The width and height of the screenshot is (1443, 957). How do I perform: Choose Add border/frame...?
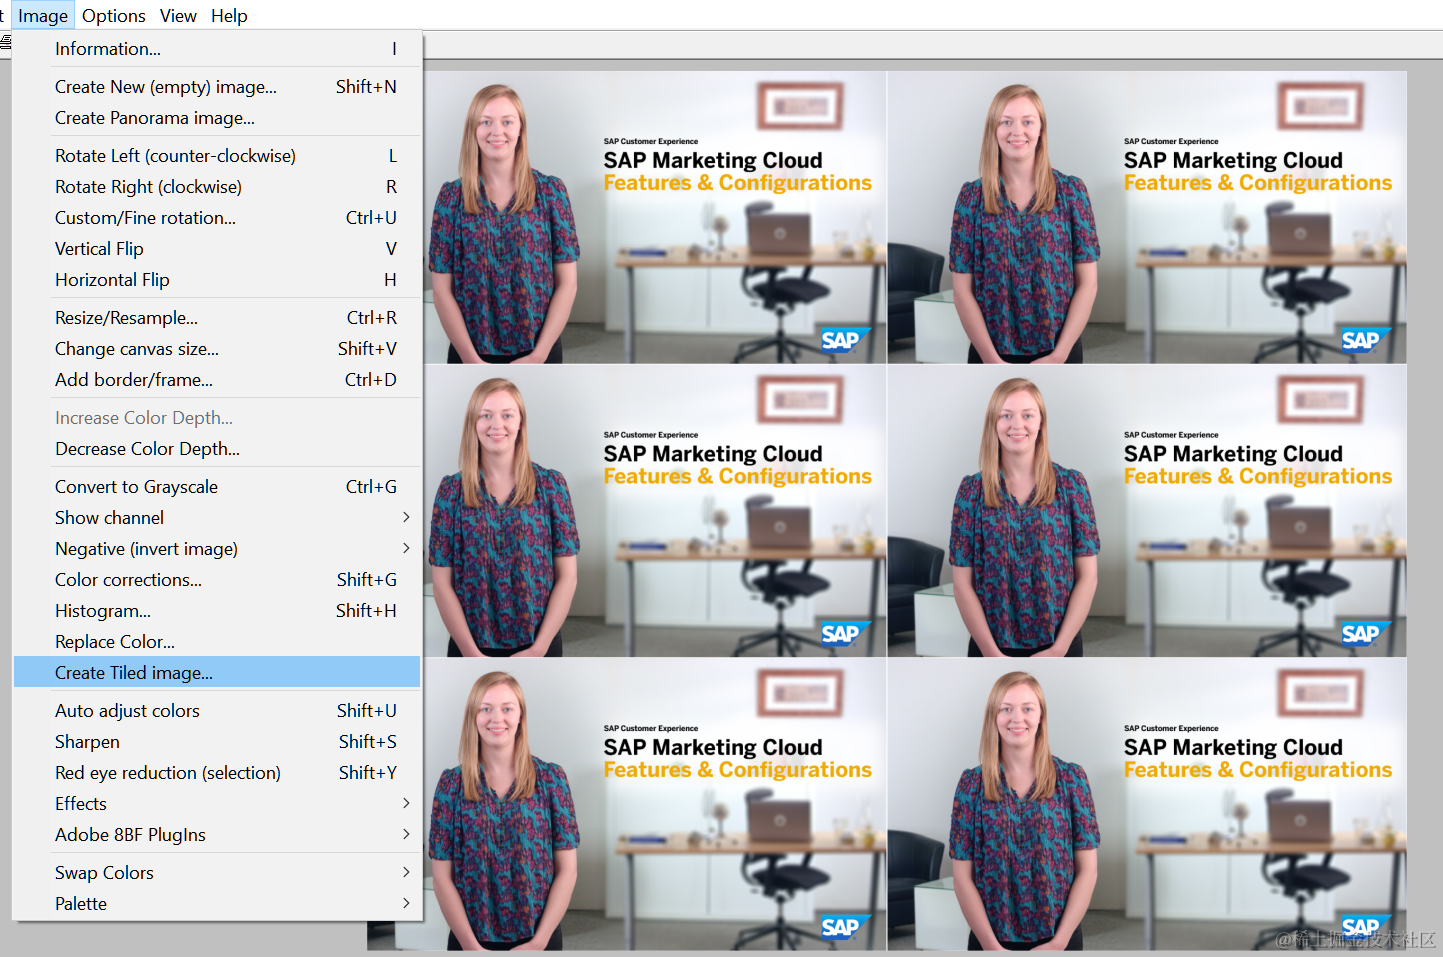(217, 380)
